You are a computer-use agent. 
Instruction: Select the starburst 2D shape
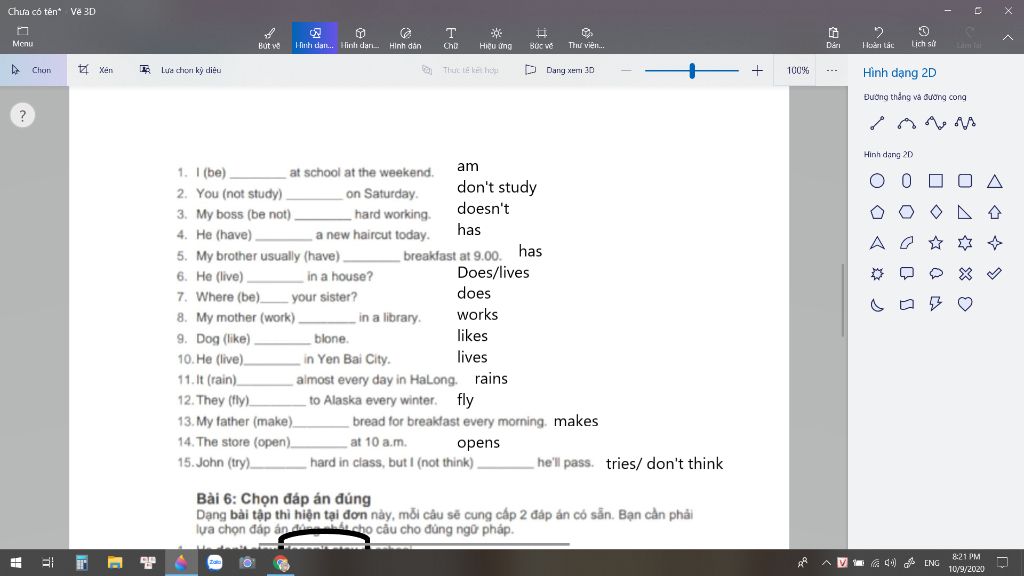(x=877, y=274)
